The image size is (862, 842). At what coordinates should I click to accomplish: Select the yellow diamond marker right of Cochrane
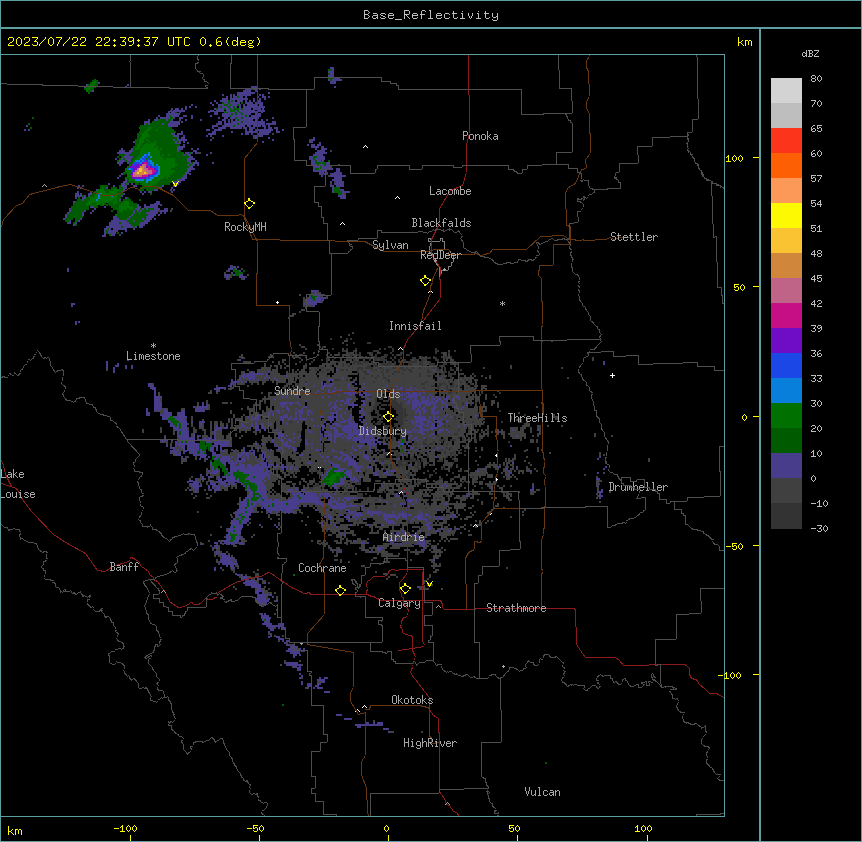(340, 590)
